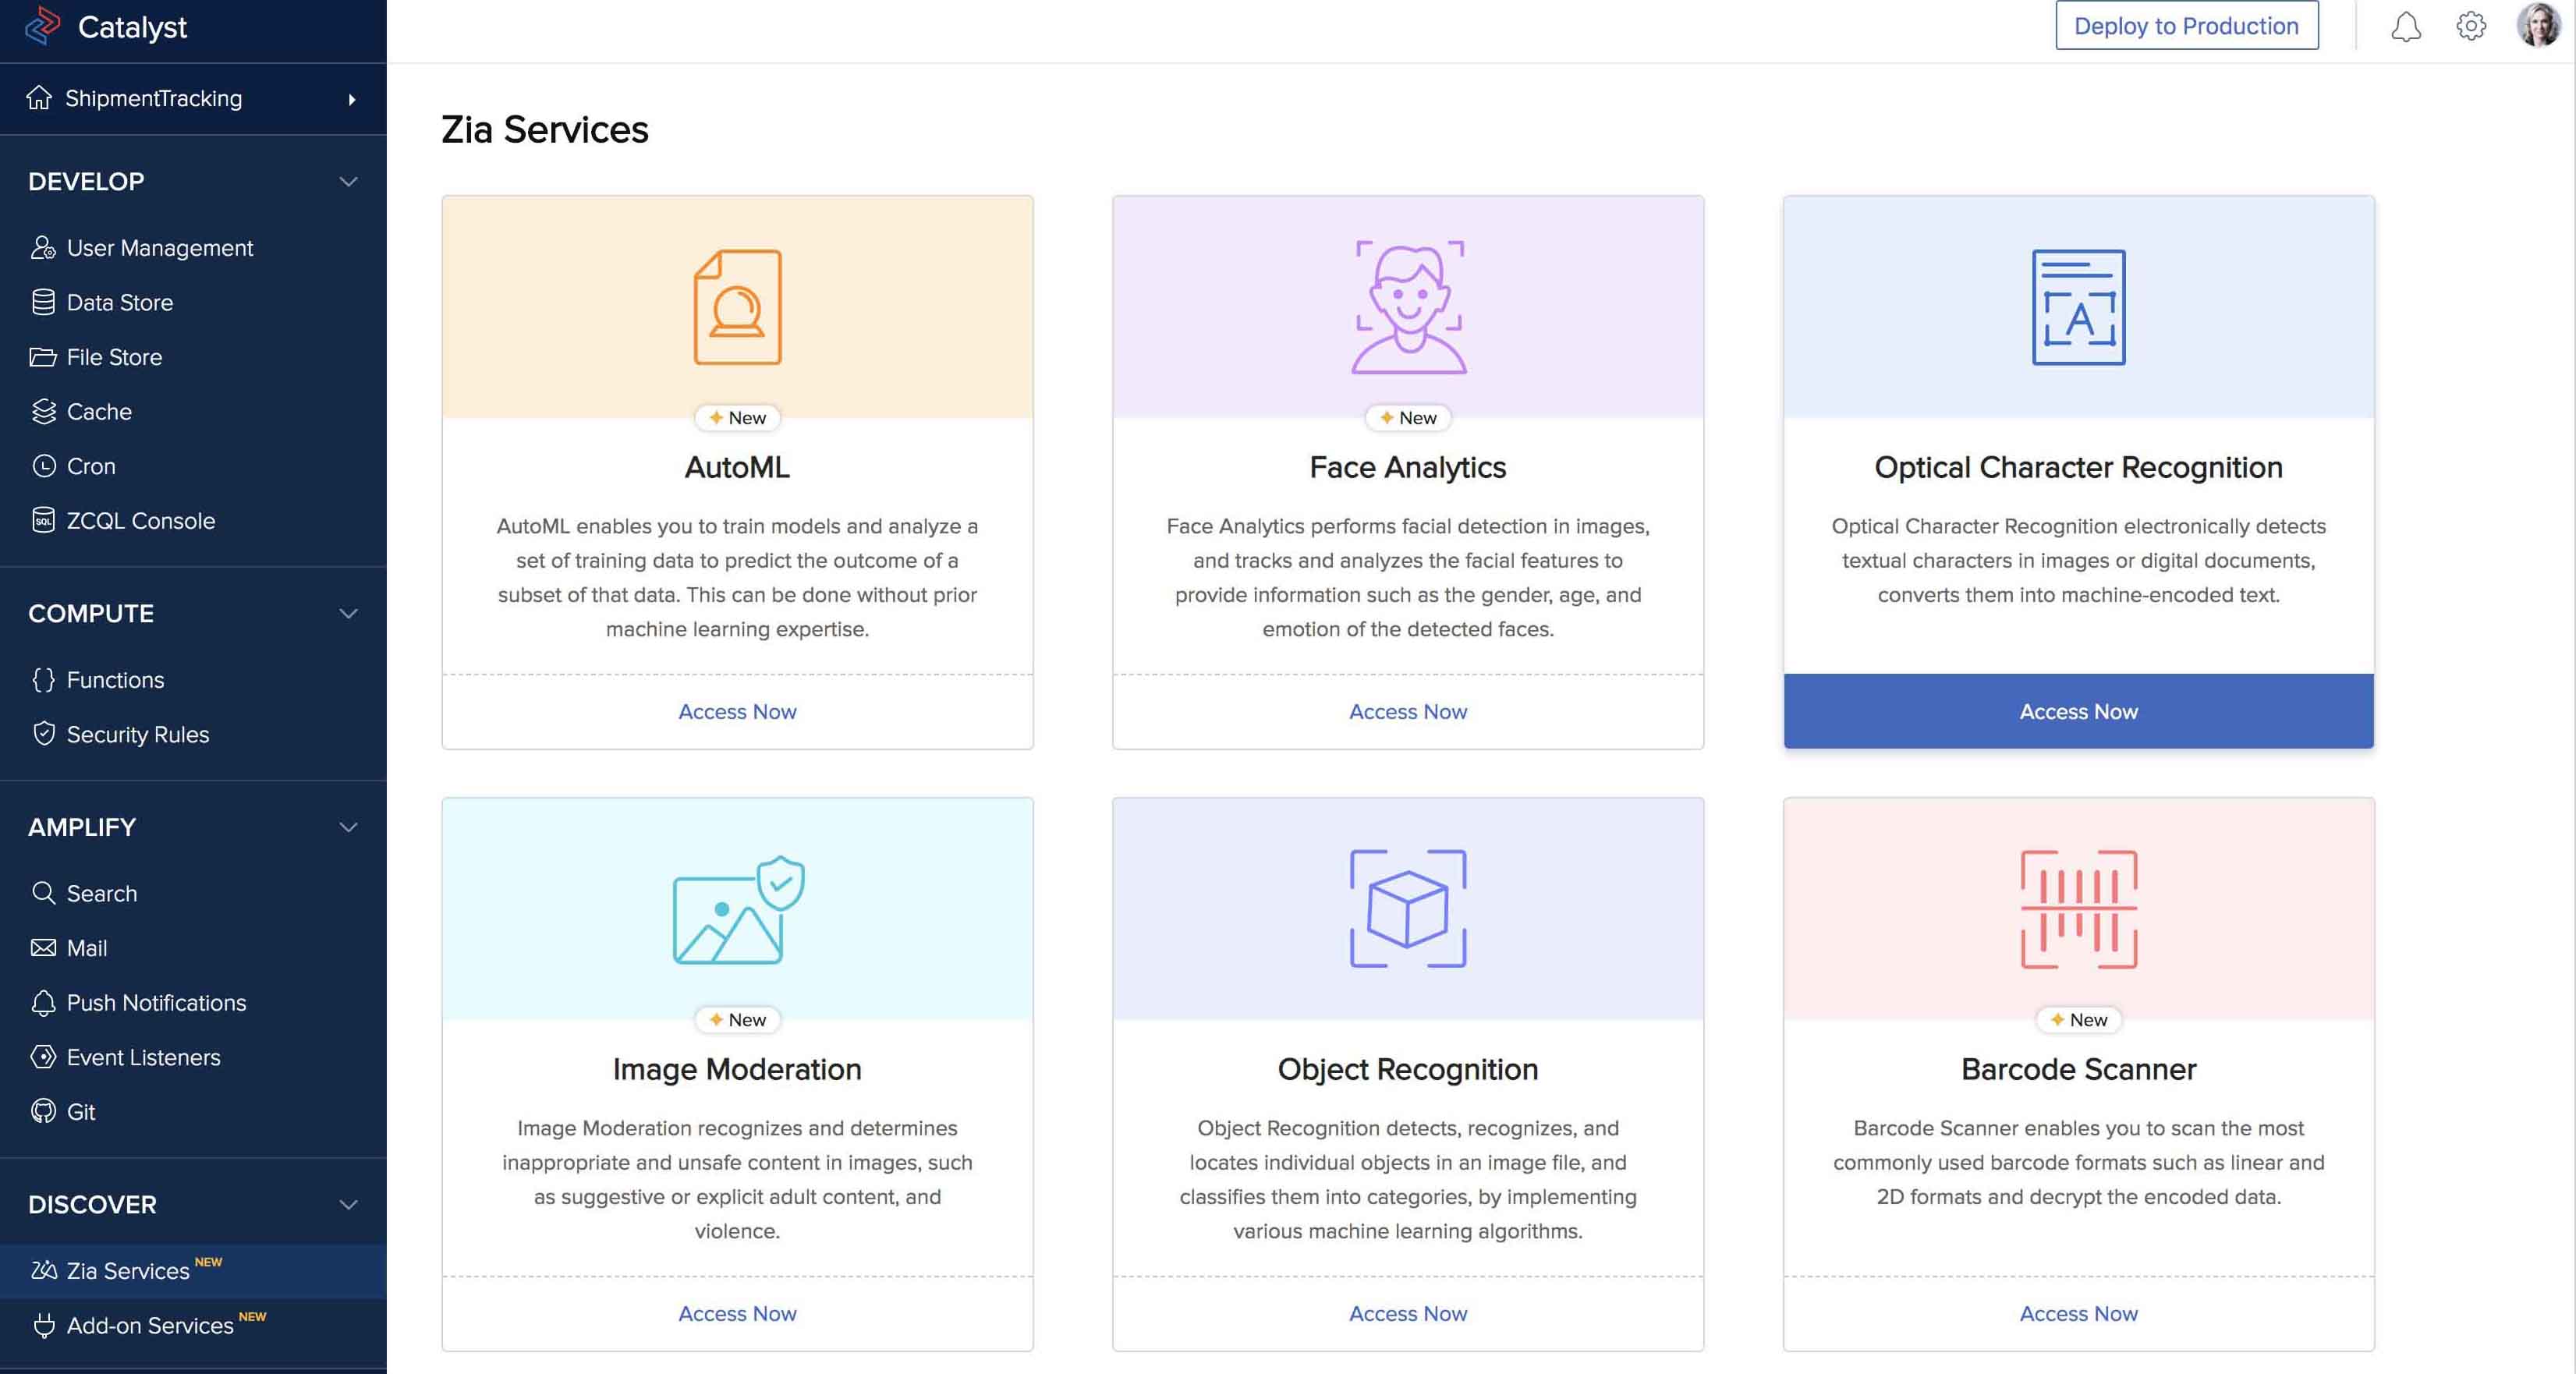The width and height of the screenshot is (2576, 1374).
Task: Click the Image Moderation picture icon
Action: (x=737, y=909)
